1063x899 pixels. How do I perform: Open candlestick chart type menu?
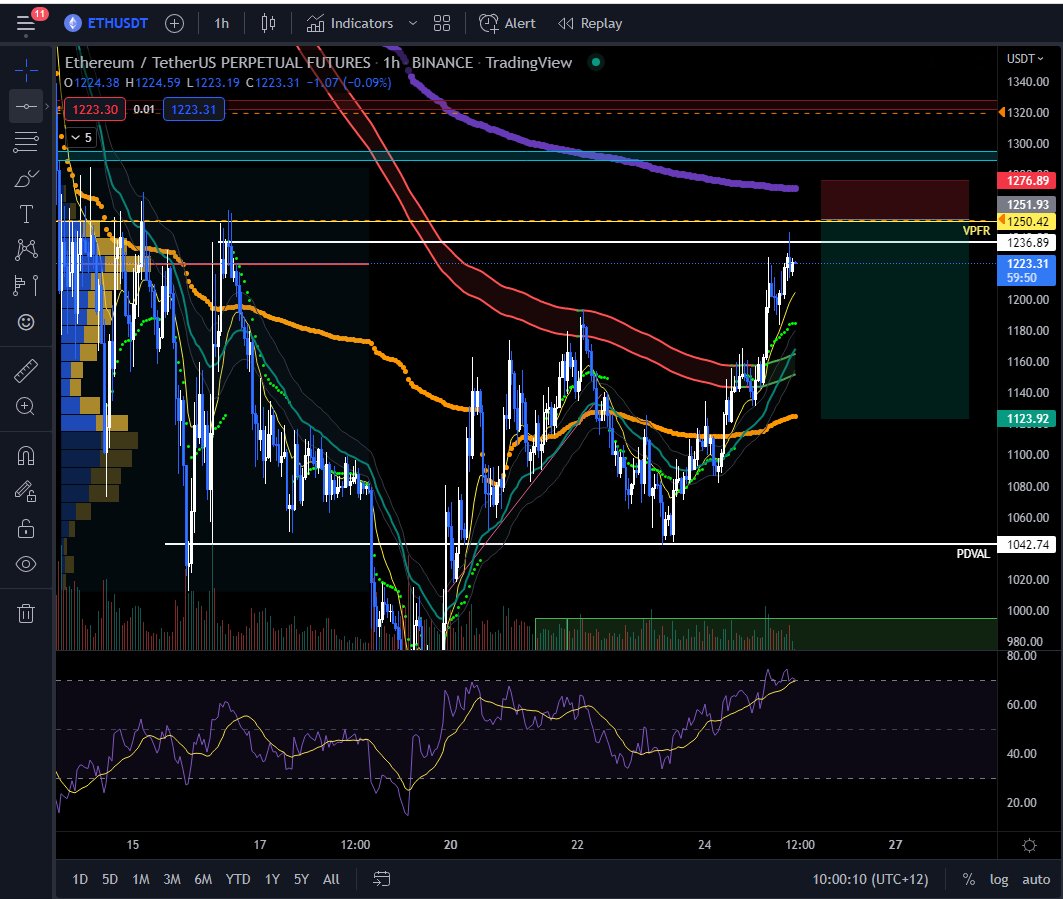pyautogui.click(x=268, y=24)
